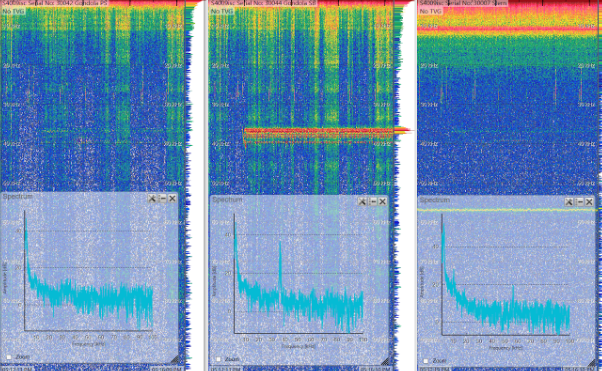Screen dimensions: 602x371
Task: Open Spectrum settings wrench in Gondola SB panel
Action: 362,201
